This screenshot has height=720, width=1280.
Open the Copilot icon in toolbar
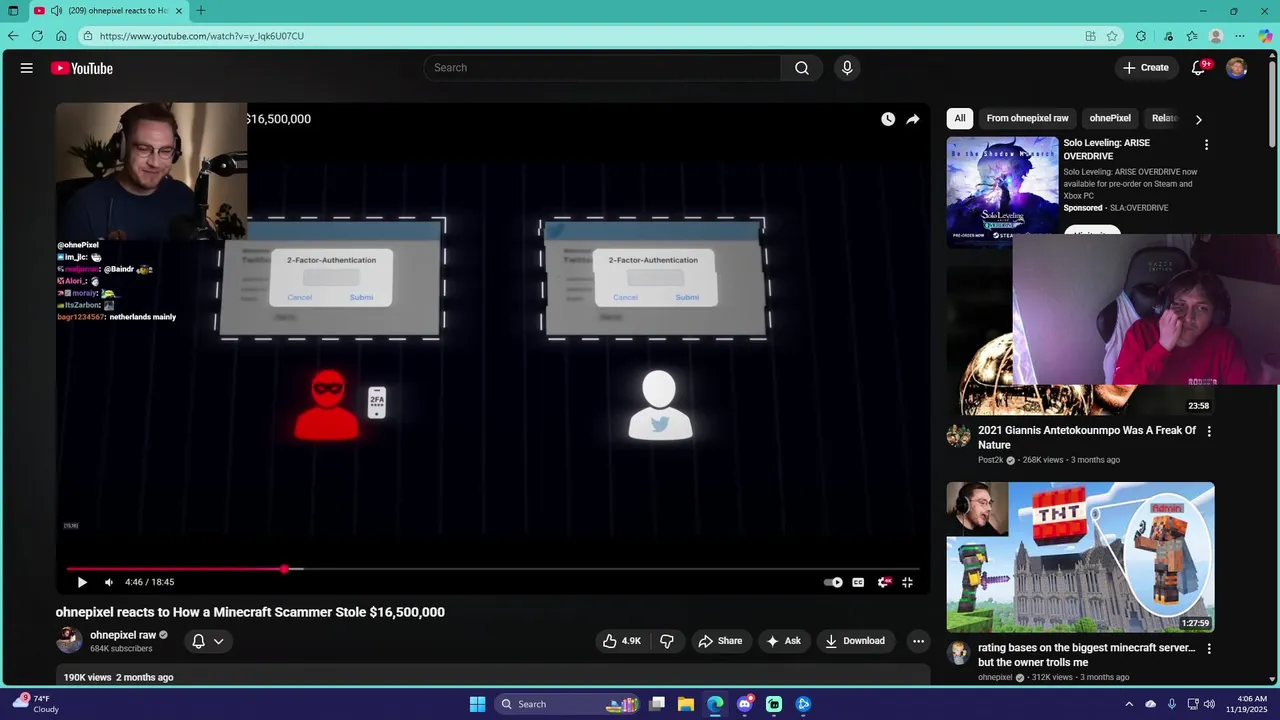tap(1265, 36)
